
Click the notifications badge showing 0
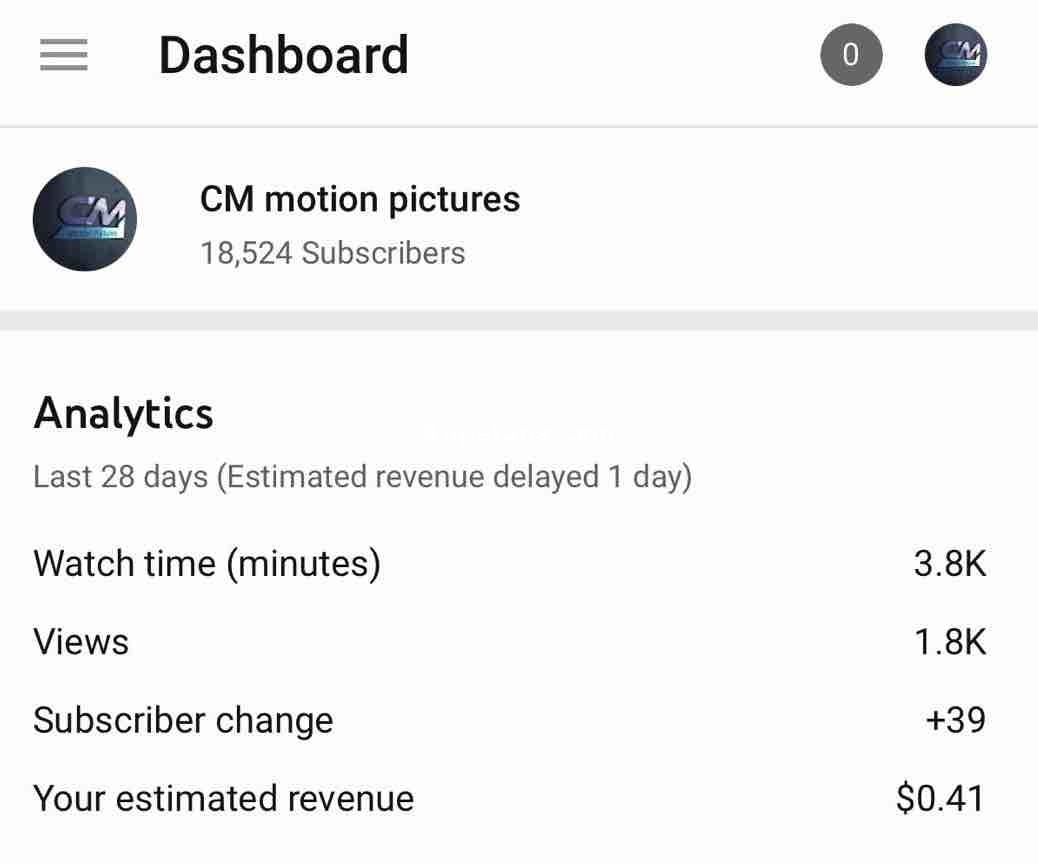coord(851,54)
